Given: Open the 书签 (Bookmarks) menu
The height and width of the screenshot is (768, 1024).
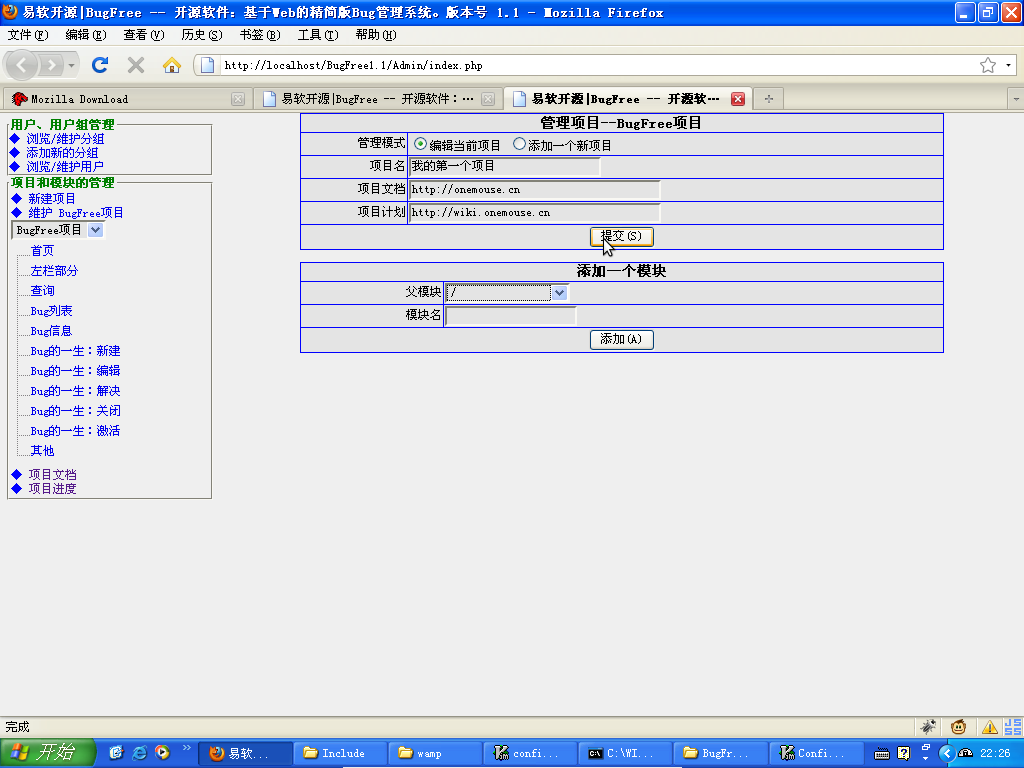Looking at the screenshot, I should coord(260,35).
